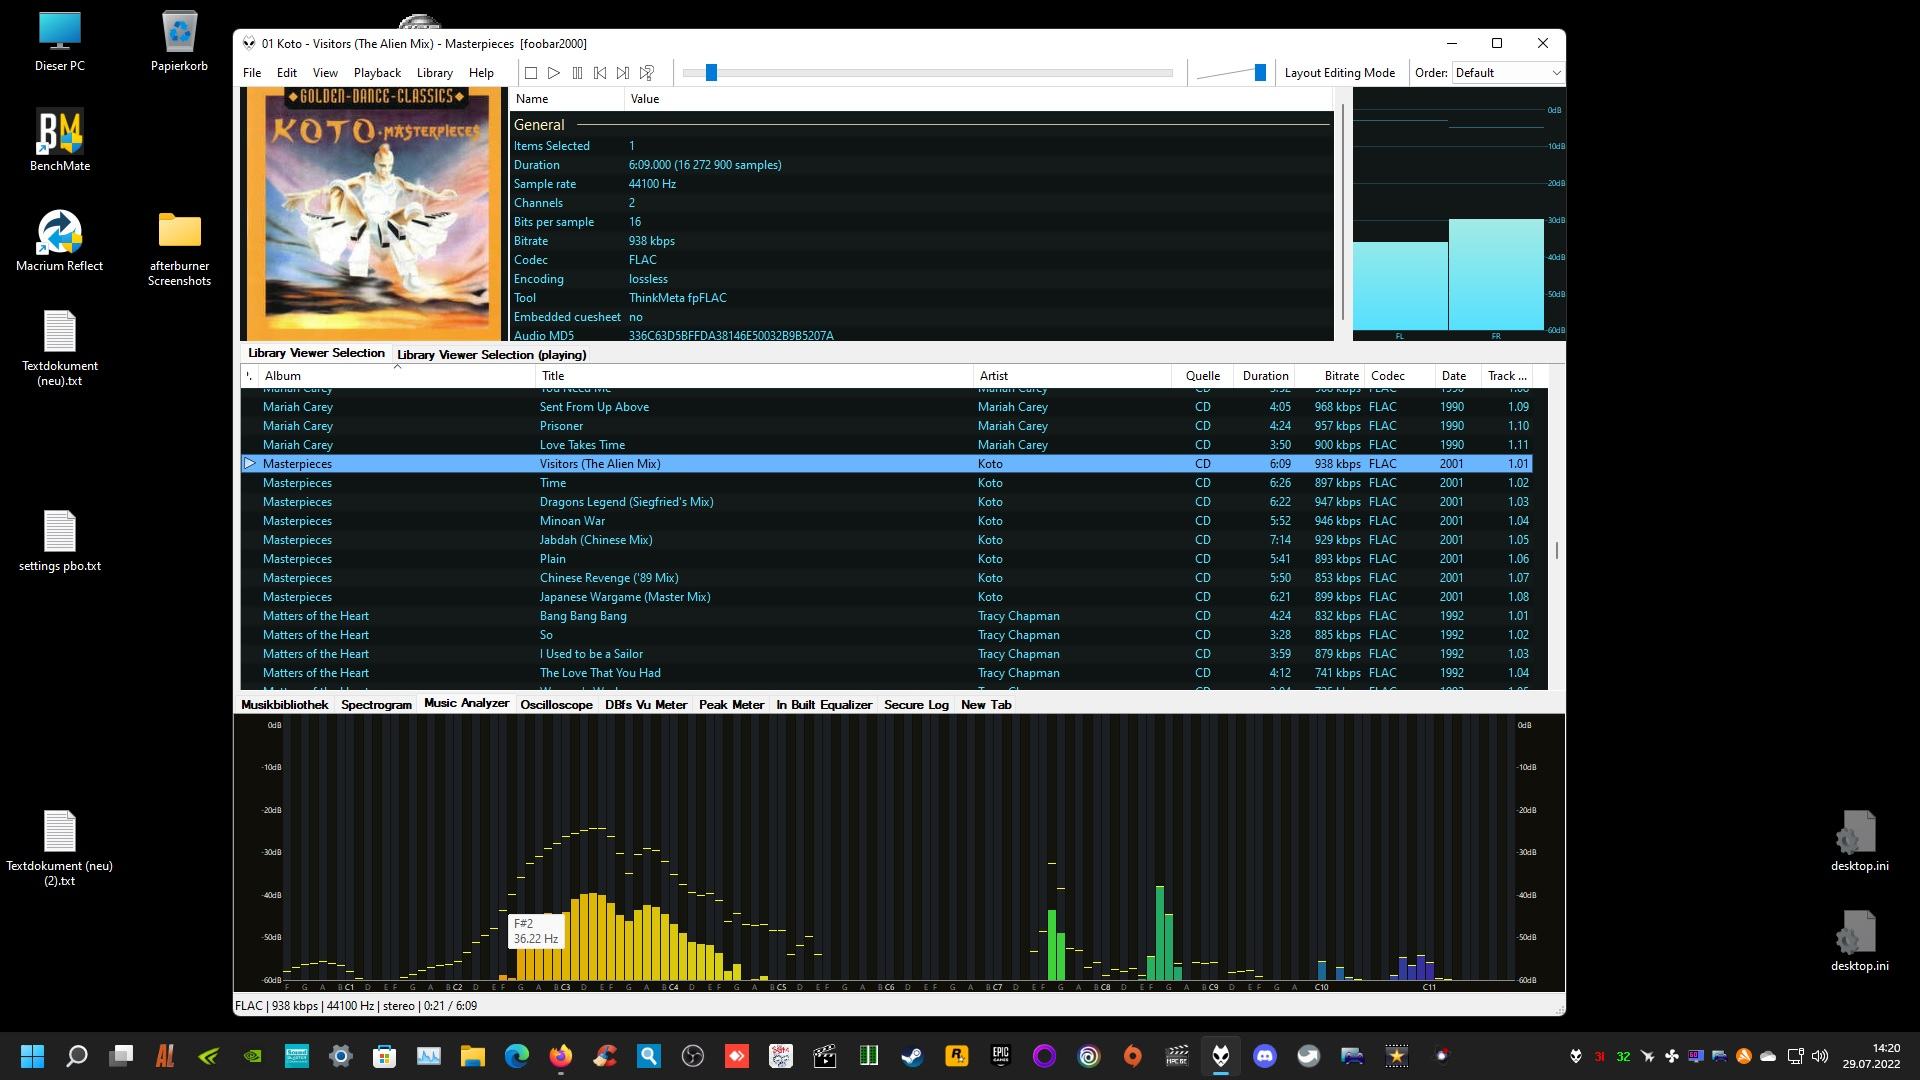The height and width of the screenshot is (1080, 1920).
Task: Select the New Tab tab
Action: [x=986, y=705]
